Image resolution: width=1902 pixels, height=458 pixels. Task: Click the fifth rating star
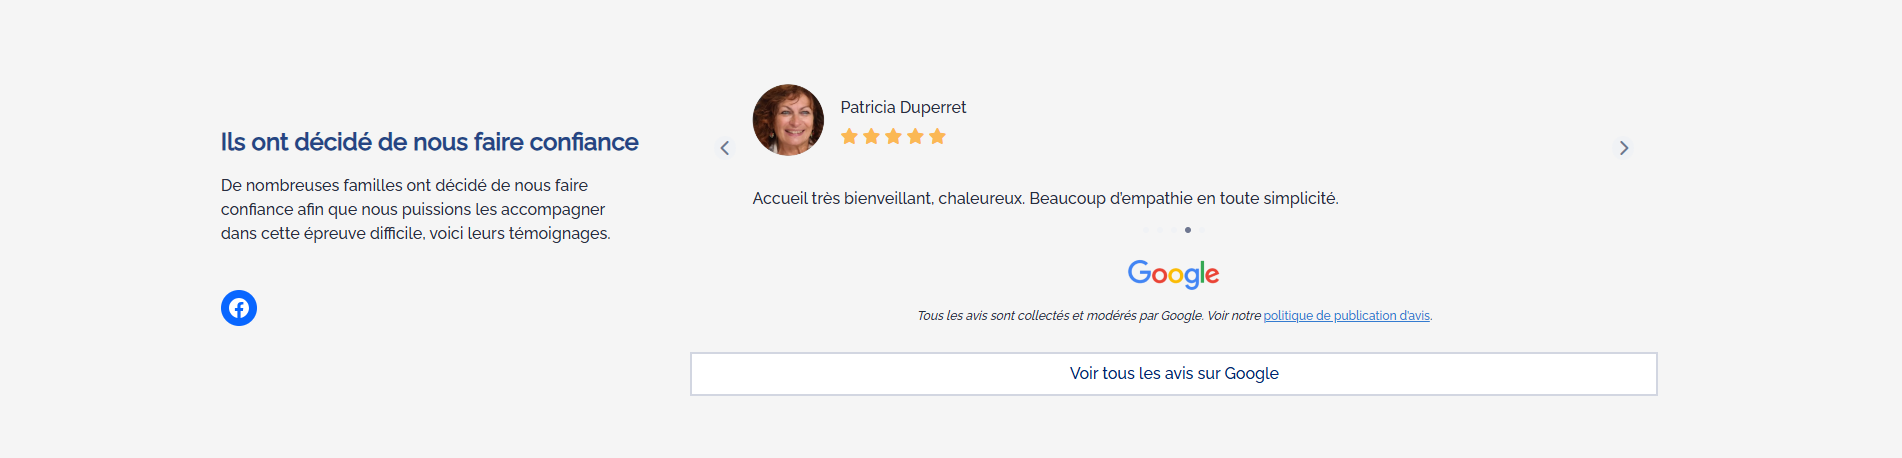(x=937, y=136)
